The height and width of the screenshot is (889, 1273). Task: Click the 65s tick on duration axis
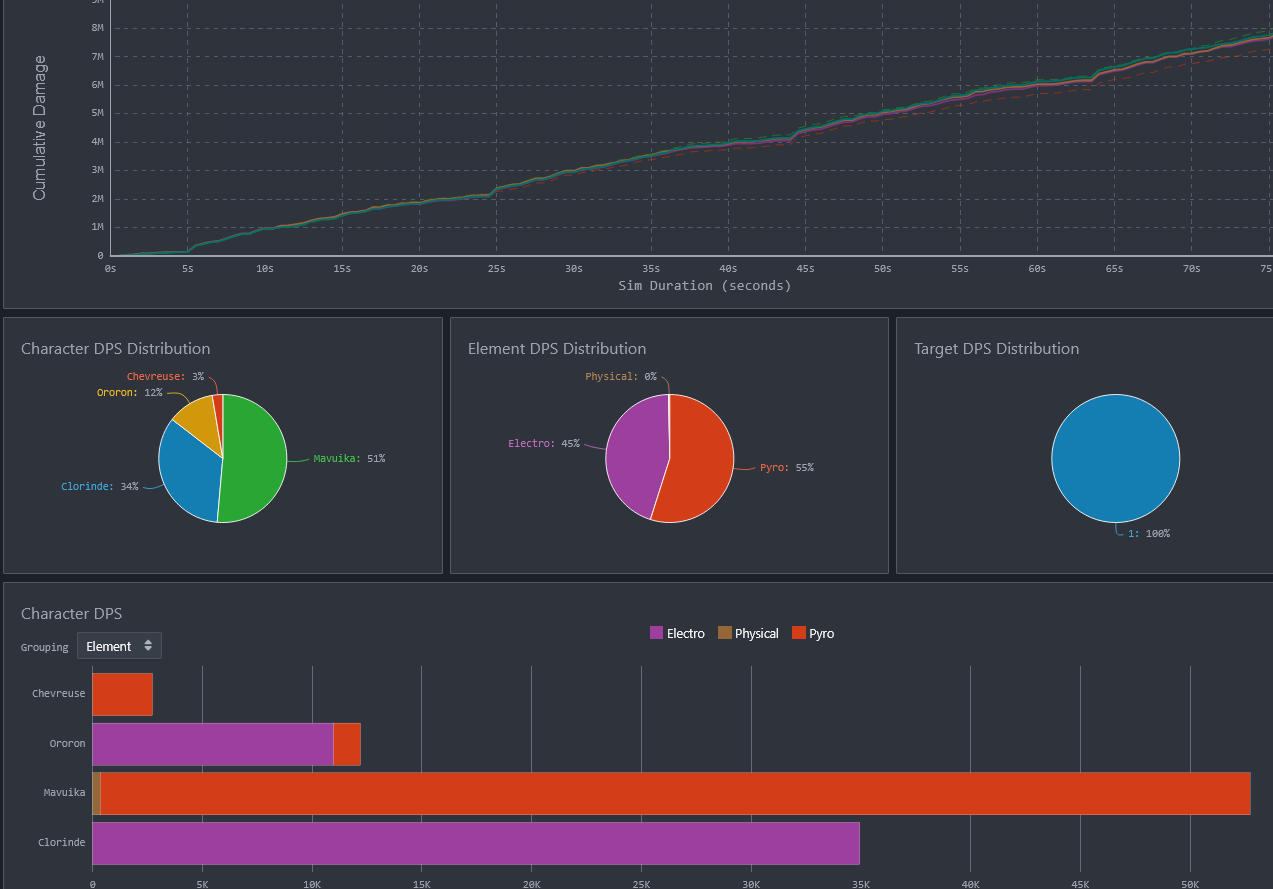coord(1114,269)
